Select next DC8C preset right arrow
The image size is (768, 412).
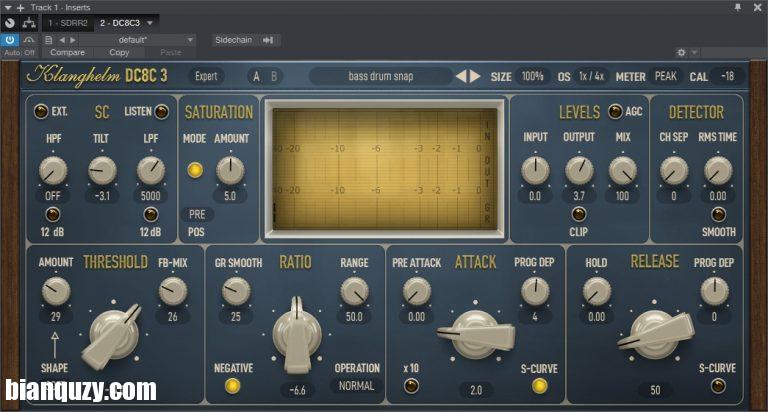pyautogui.click(x=475, y=76)
